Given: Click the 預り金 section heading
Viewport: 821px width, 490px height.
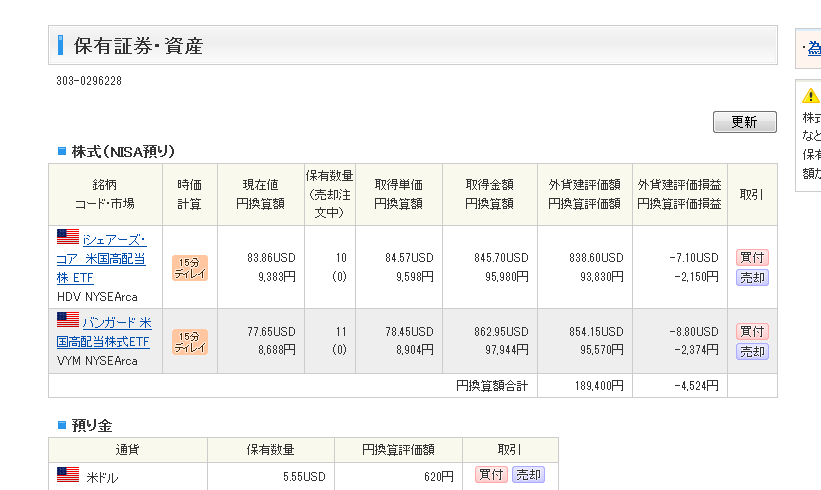Looking at the screenshot, I should pos(92,426).
